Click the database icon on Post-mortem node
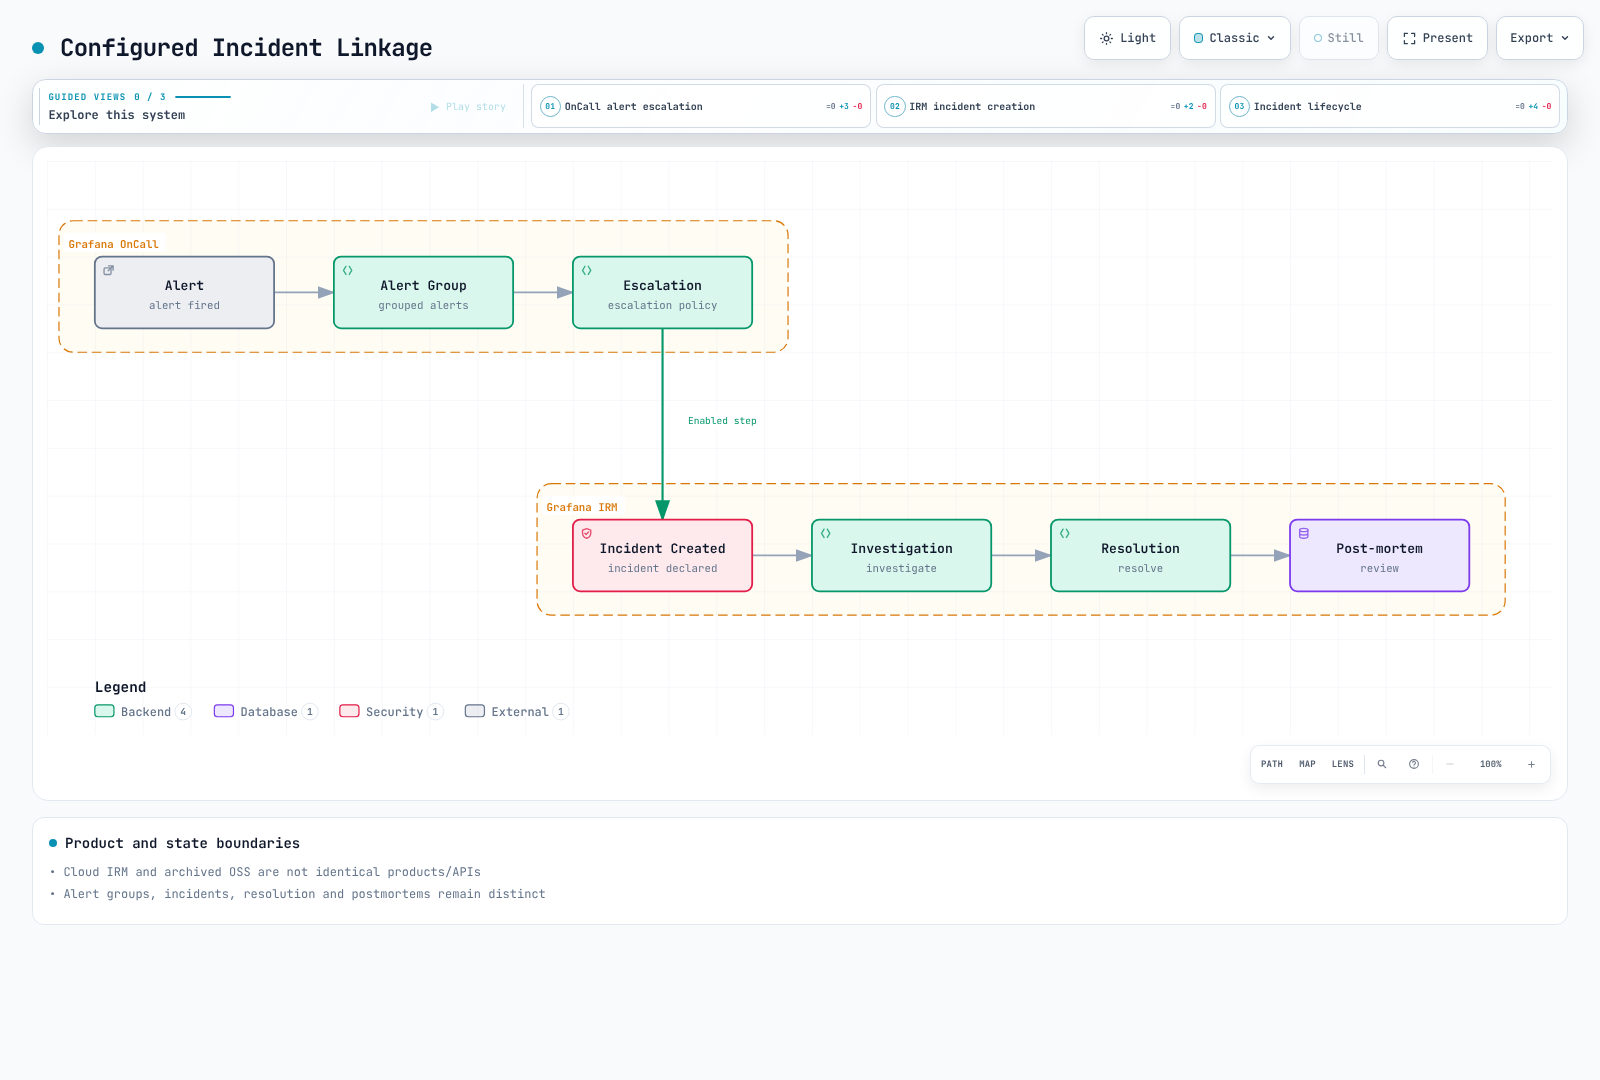The image size is (1600, 1080). pyautogui.click(x=1304, y=533)
